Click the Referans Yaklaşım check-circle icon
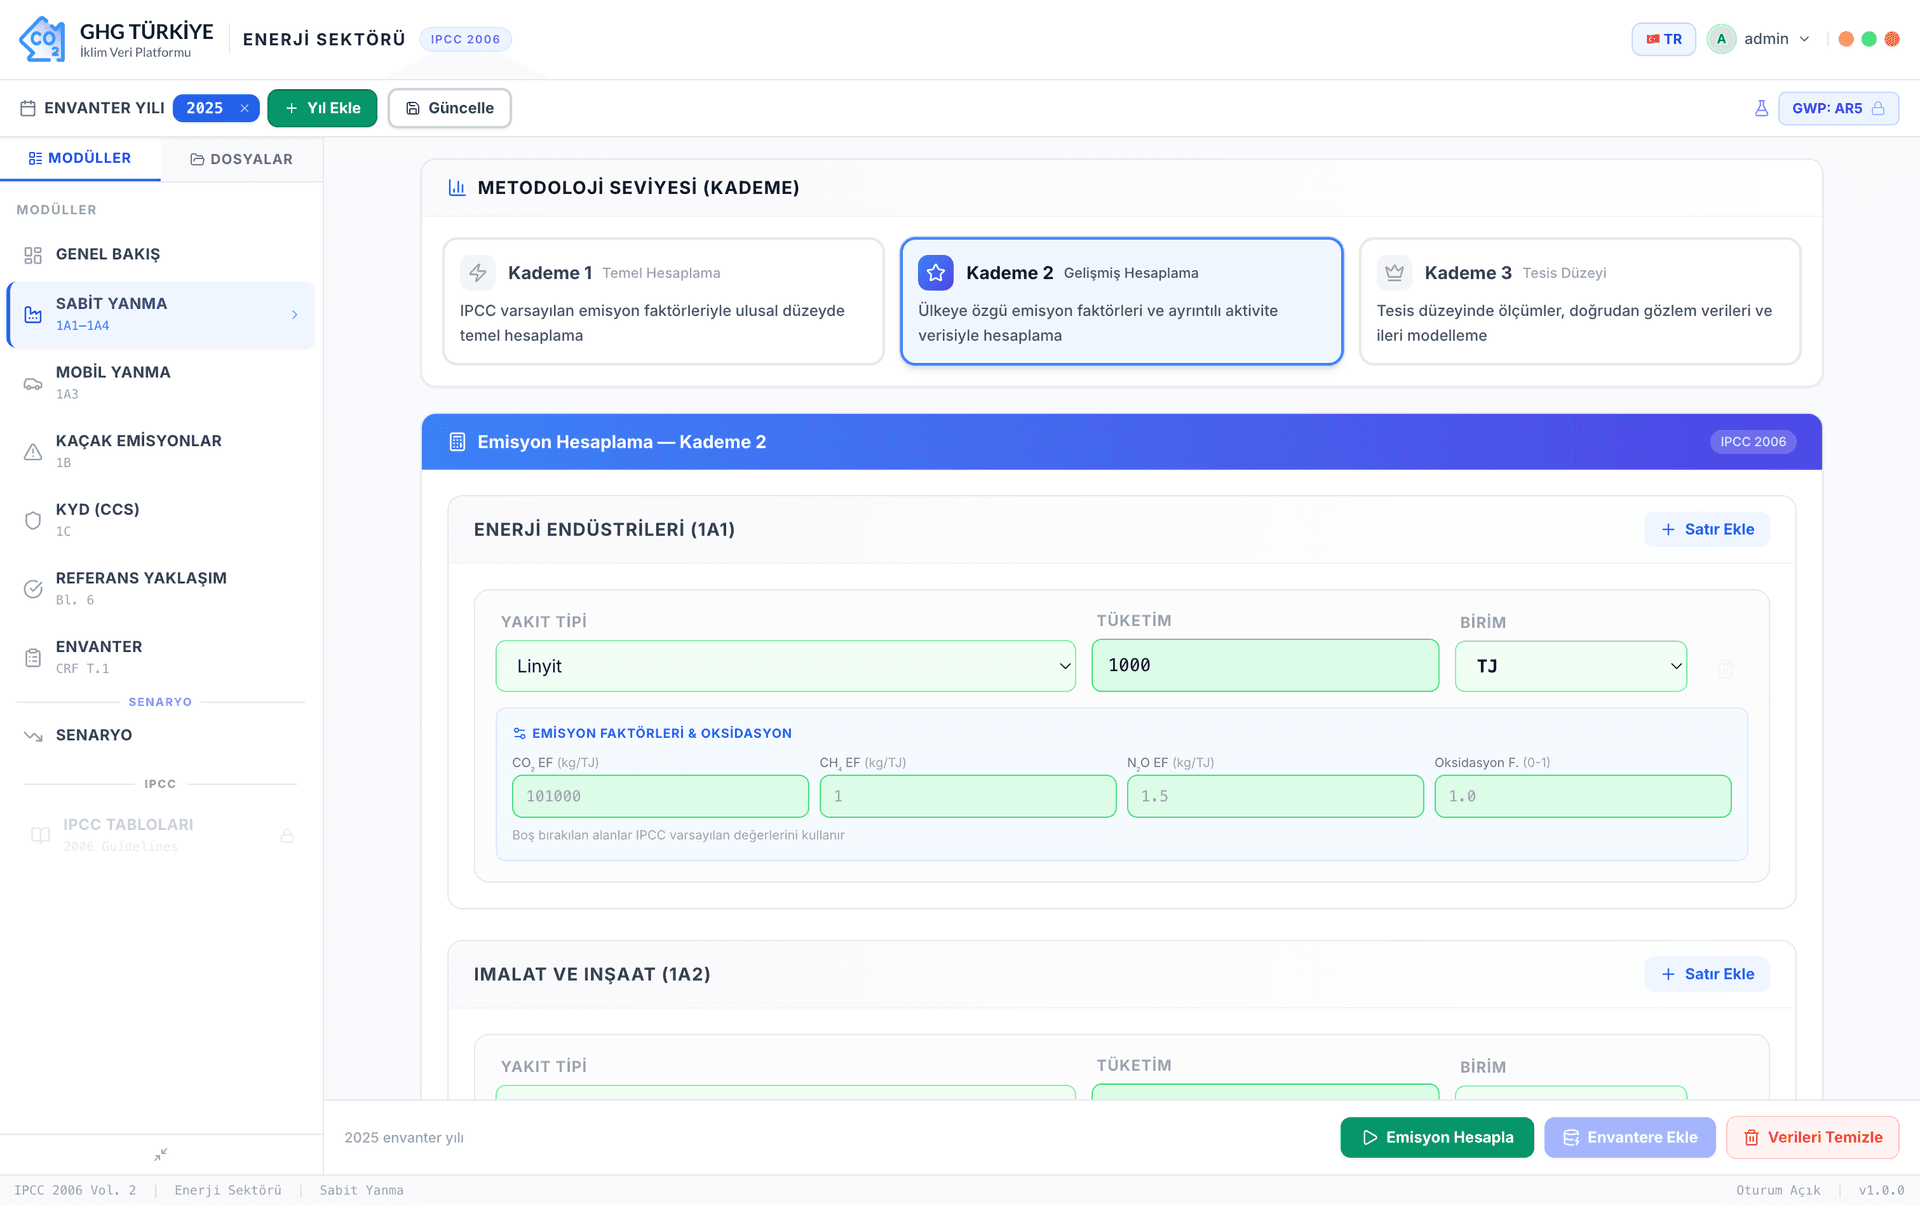Screen dimensions: 1920x1205 point(33,589)
